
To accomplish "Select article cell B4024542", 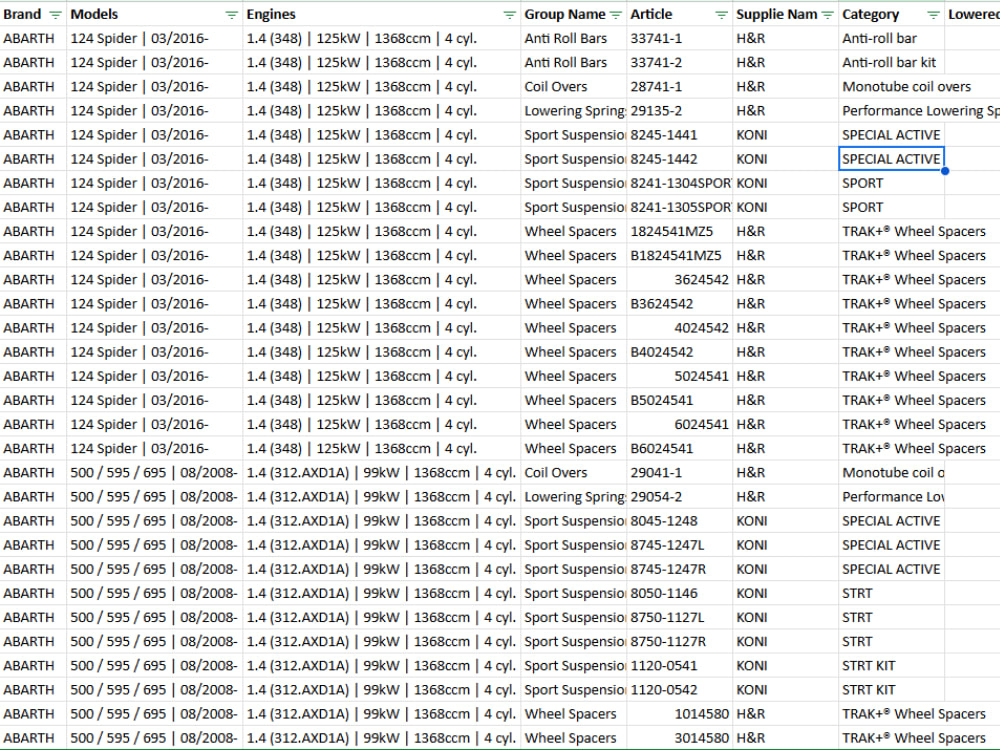I will tap(679, 352).
